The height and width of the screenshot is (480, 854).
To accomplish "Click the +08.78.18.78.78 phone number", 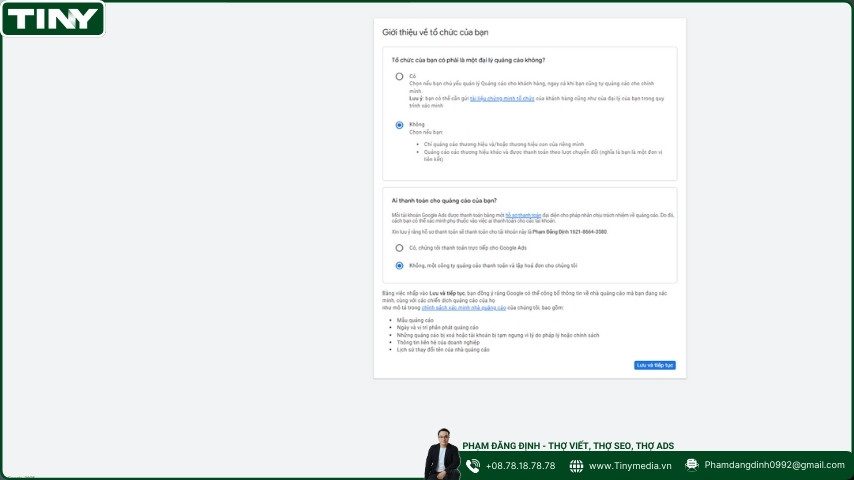I will pyautogui.click(x=520, y=466).
